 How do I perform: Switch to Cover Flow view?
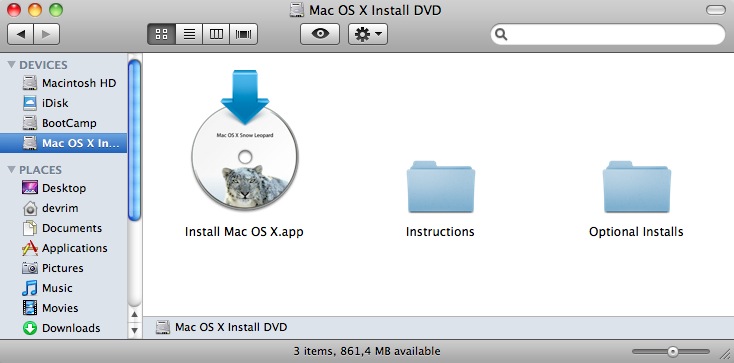(x=243, y=34)
